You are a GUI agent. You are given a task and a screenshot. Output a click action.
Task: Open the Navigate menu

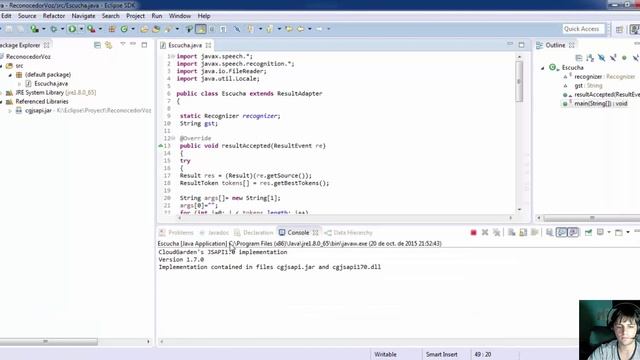83,16
